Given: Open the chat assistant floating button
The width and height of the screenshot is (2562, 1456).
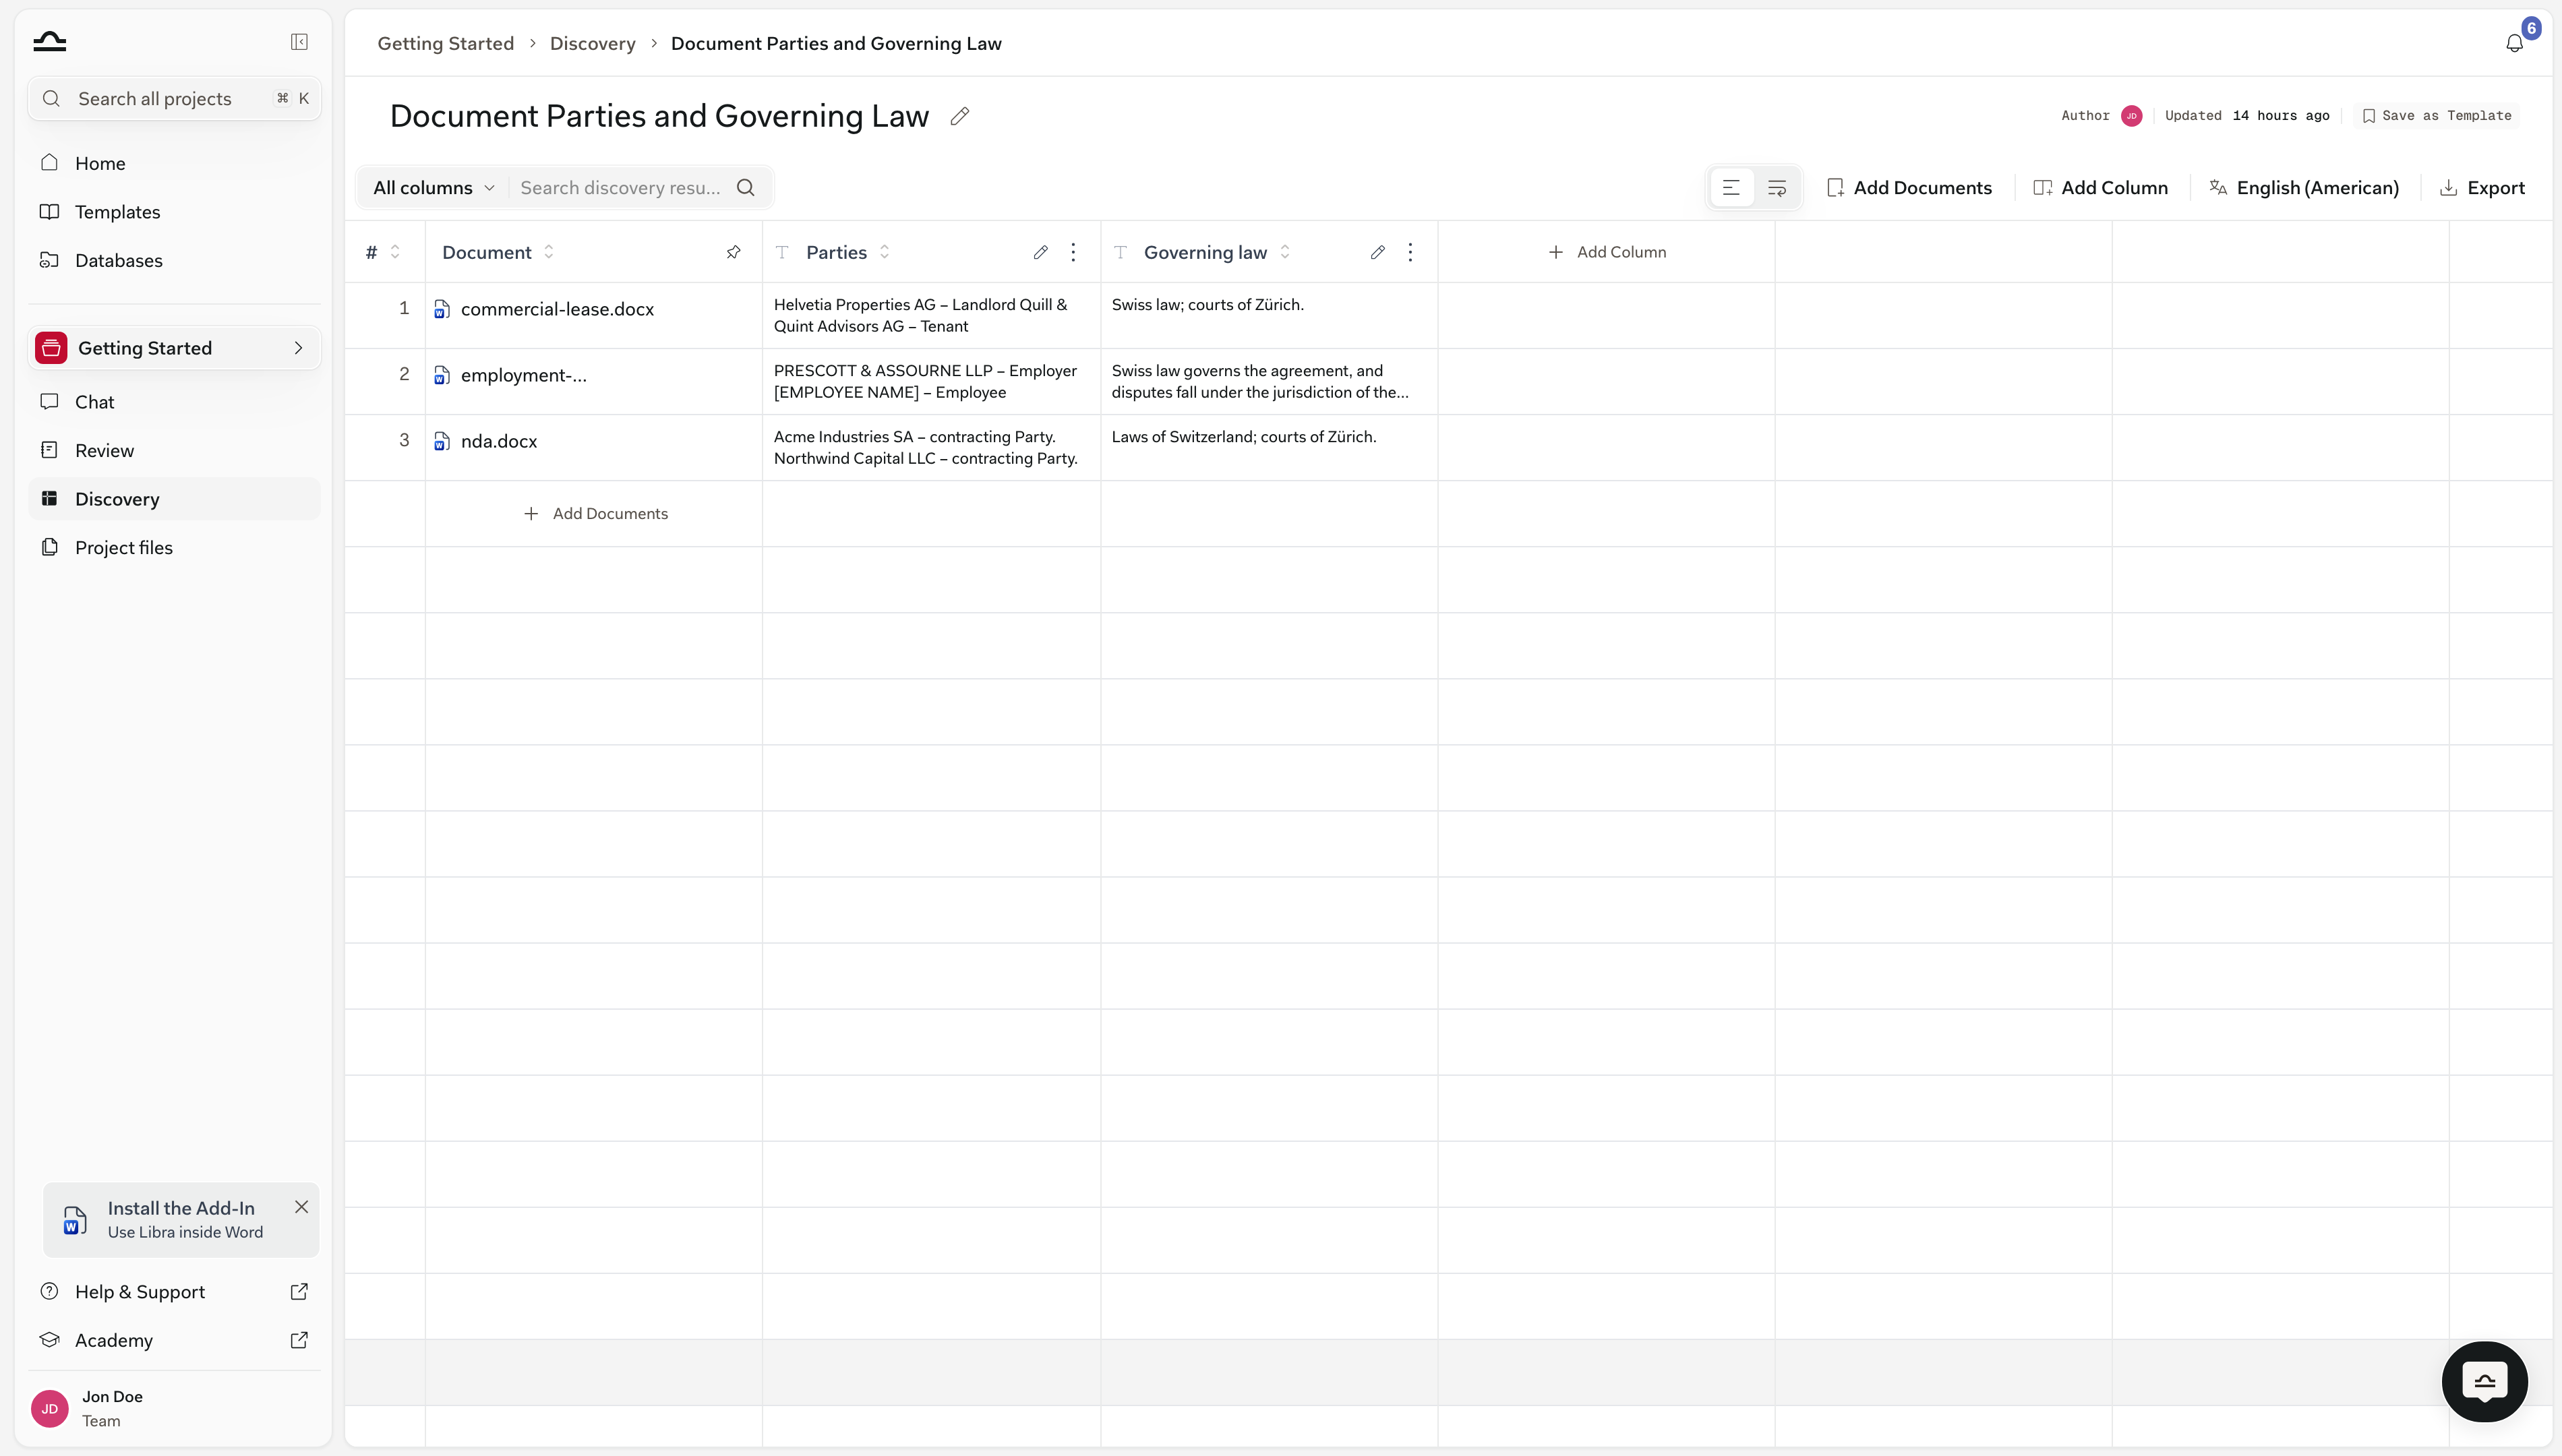Looking at the screenshot, I should [2484, 1381].
